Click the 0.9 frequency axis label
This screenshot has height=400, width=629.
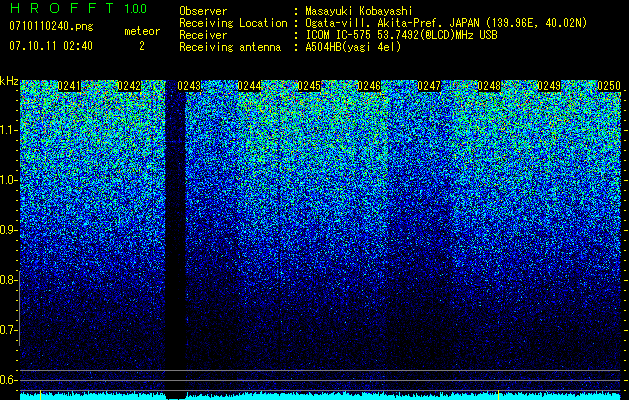pos(9,230)
